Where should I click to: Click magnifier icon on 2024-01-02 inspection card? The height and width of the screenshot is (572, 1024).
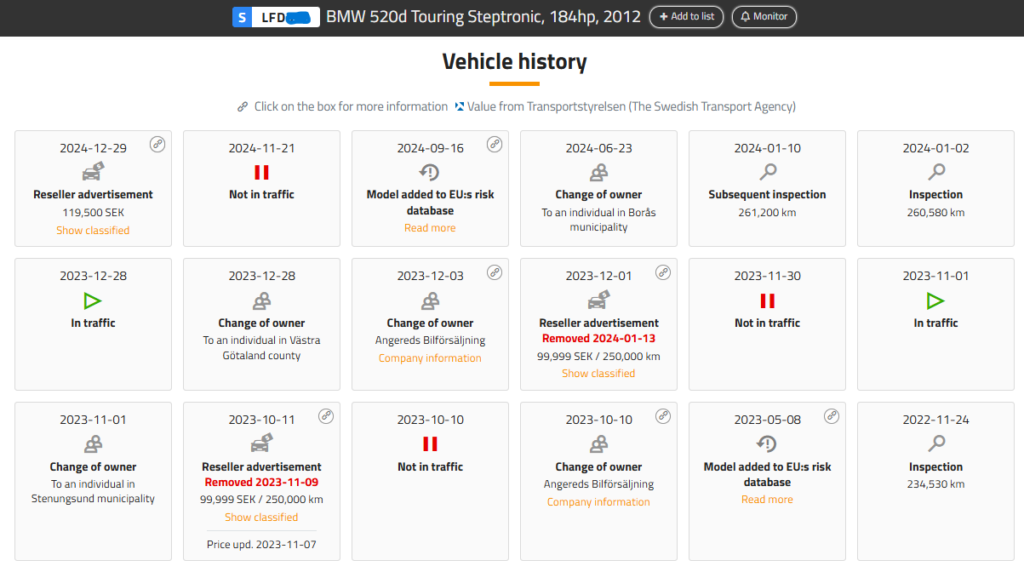936,172
